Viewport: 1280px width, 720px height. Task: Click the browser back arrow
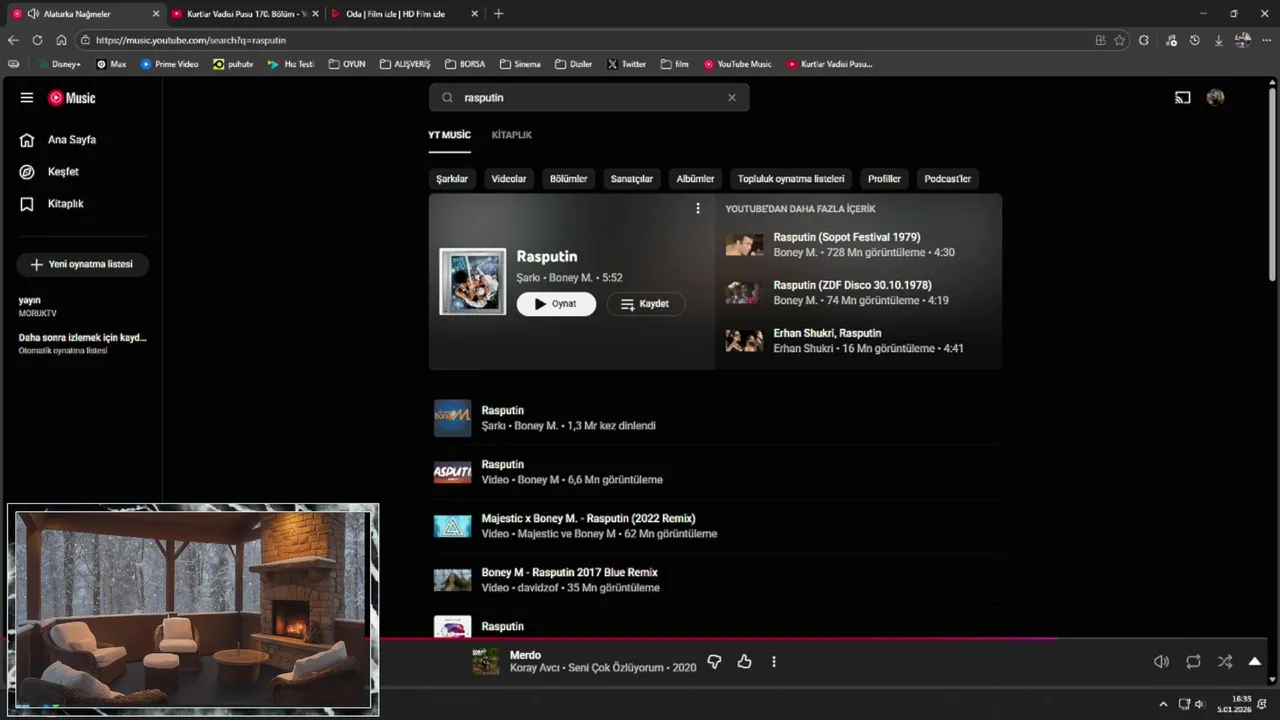pyautogui.click(x=13, y=40)
